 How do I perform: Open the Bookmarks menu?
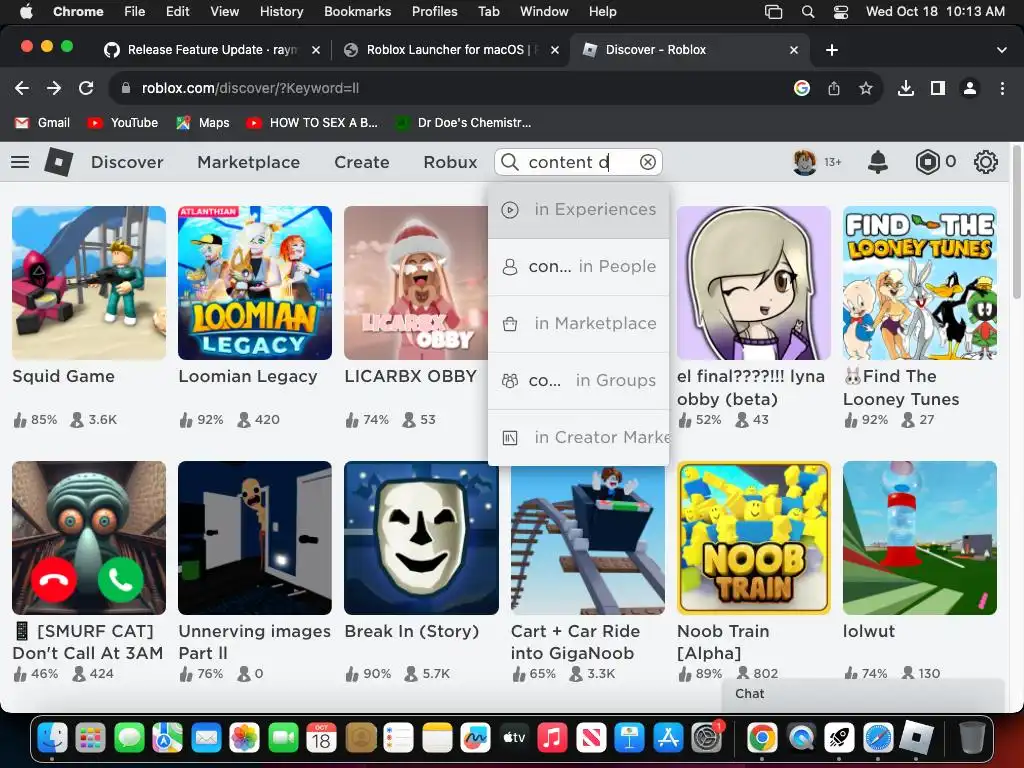point(357,12)
